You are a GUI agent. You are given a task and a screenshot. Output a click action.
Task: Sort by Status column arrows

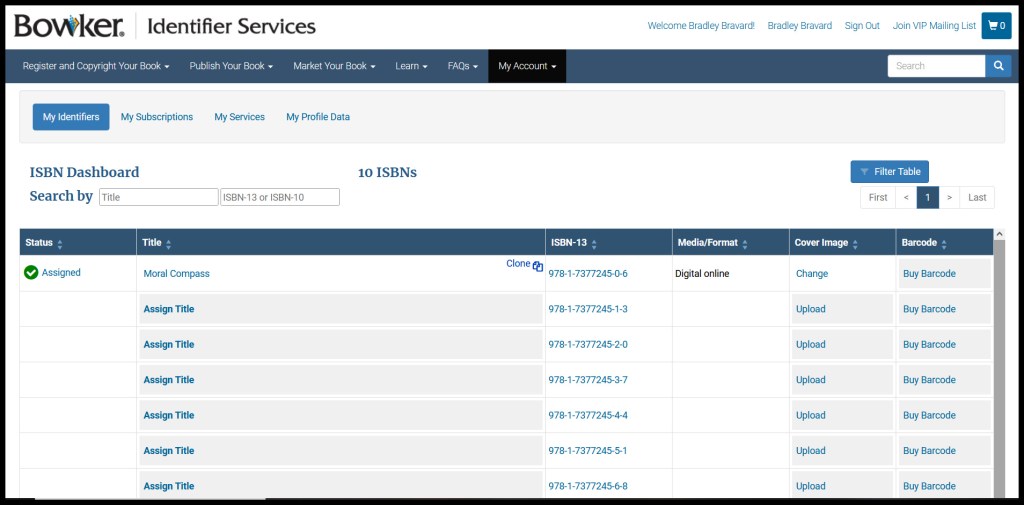pos(60,243)
